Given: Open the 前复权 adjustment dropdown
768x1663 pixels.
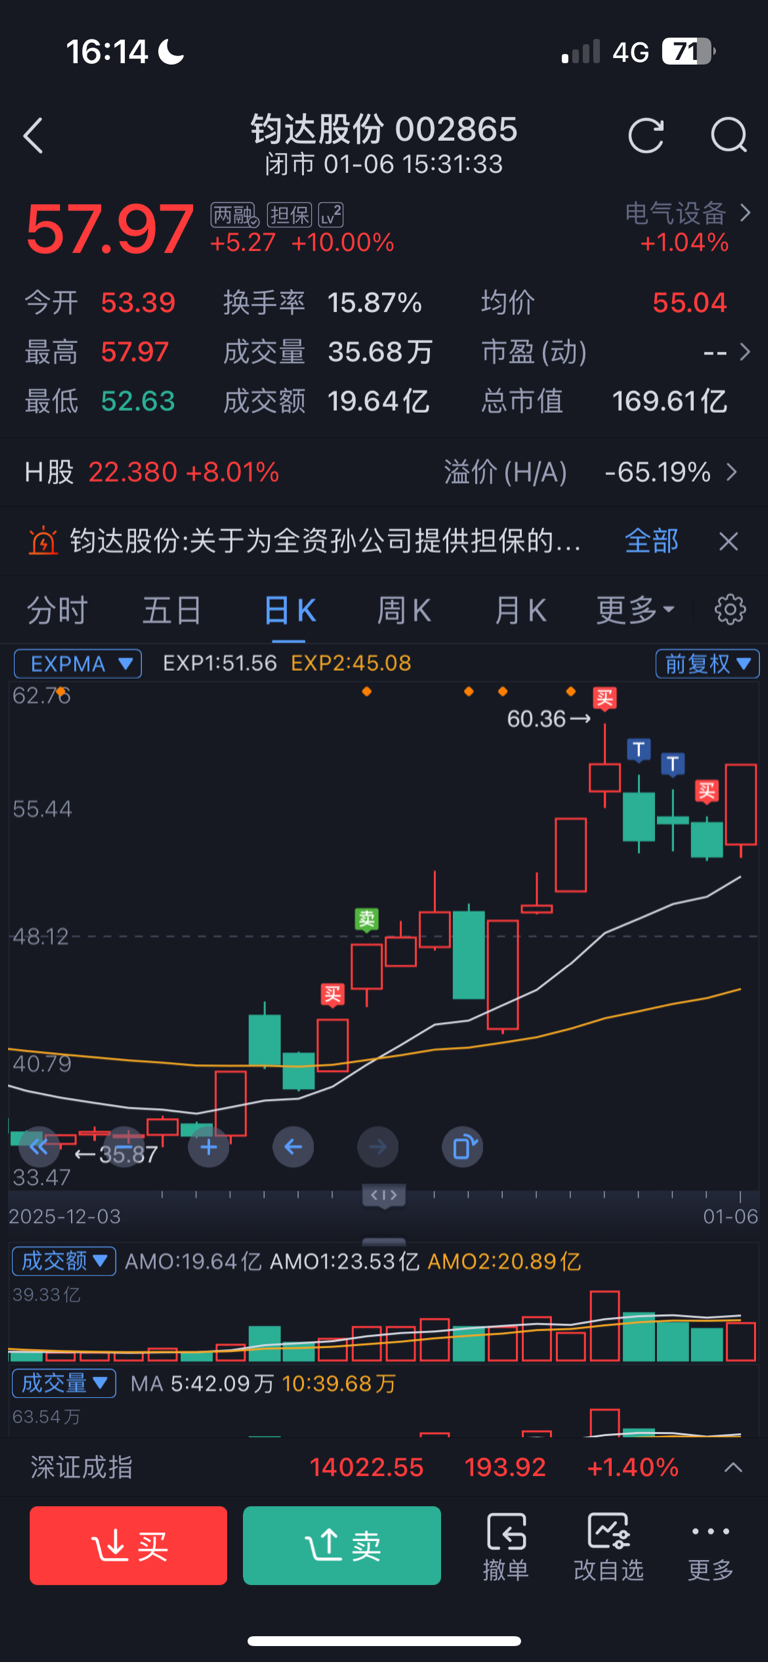Looking at the screenshot, I should tap(707, 664).
